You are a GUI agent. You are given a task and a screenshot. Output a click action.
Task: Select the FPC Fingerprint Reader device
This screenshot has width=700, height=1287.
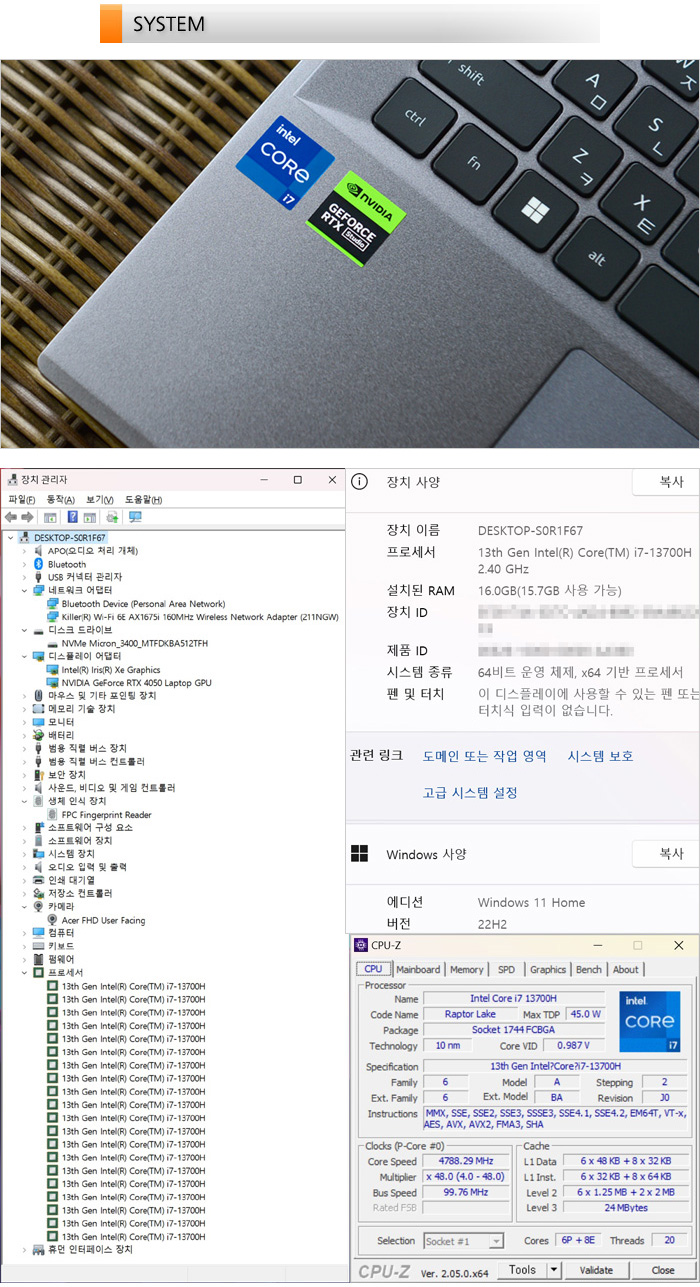click(106, 815)
